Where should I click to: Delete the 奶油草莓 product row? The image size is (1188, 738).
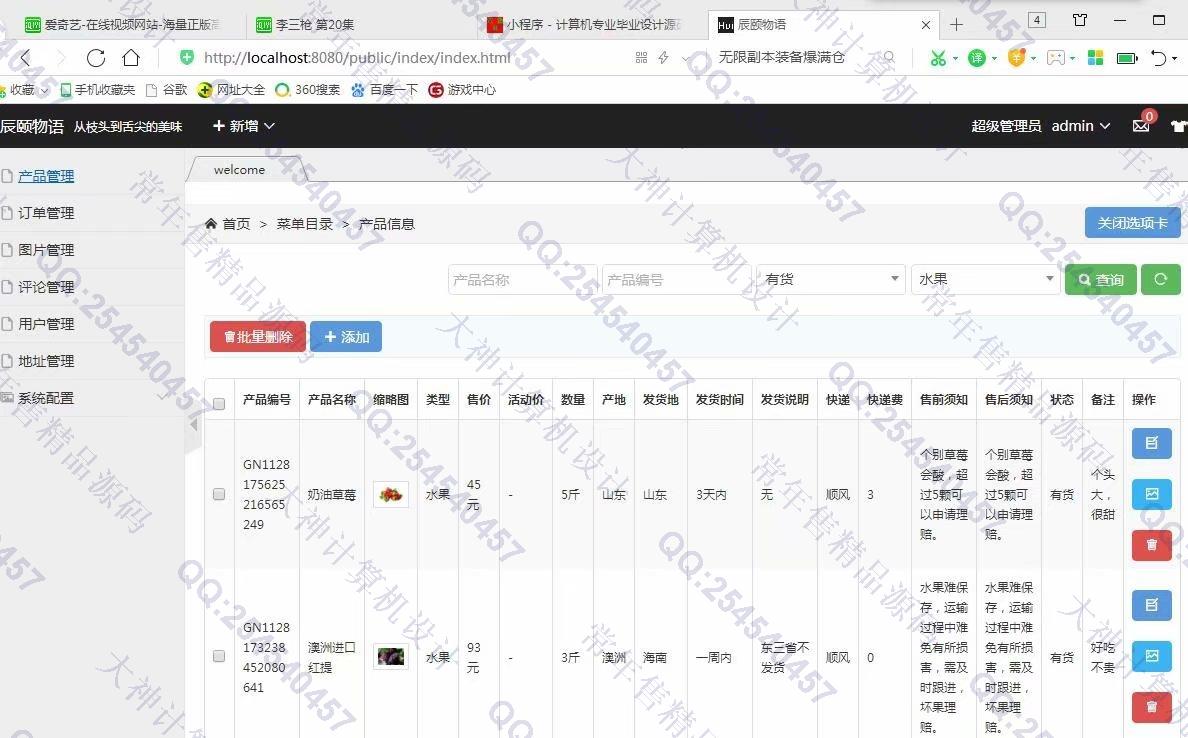(1152, 545)
